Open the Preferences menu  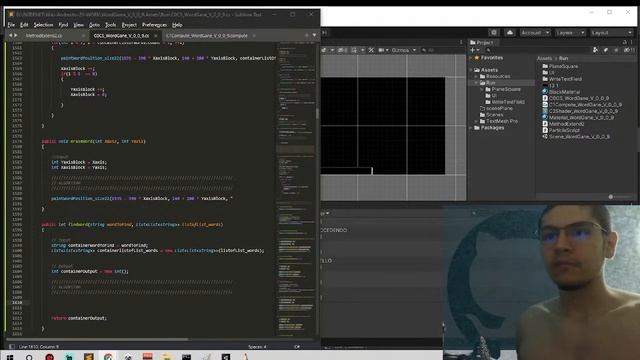pyautogui.click(x=154, y=25)
